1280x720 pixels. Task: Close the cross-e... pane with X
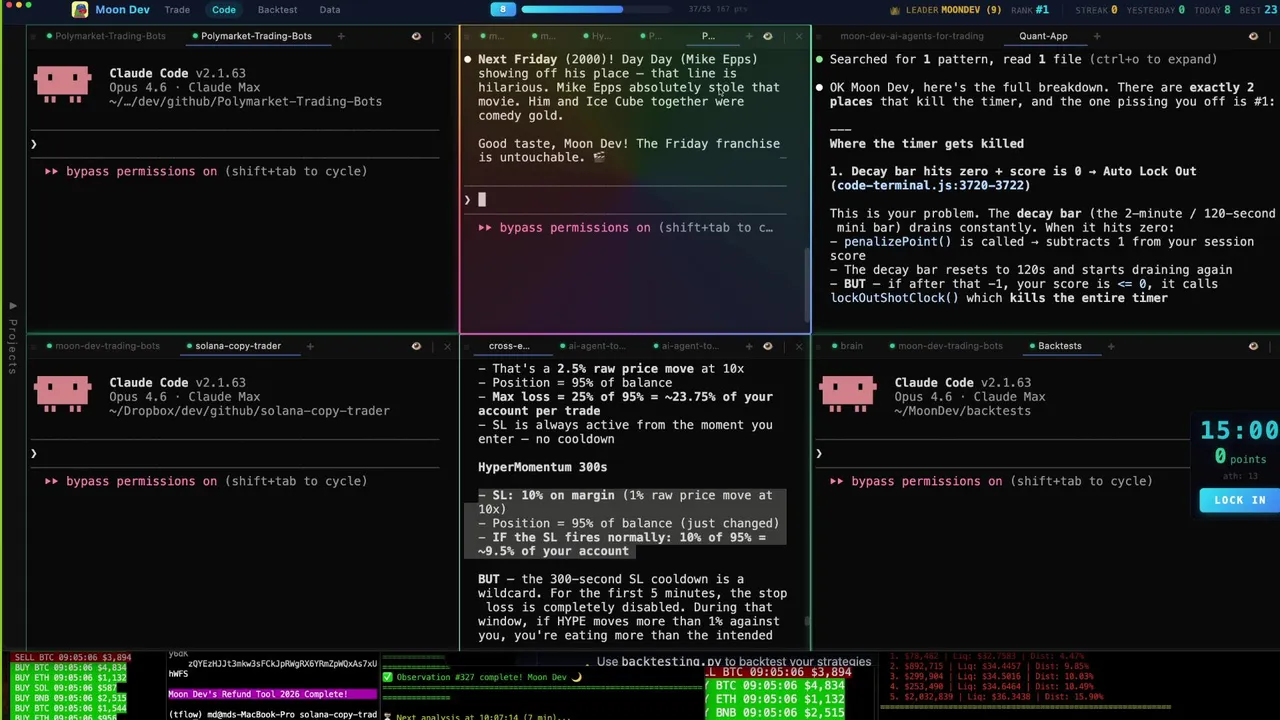pos(798,346)
